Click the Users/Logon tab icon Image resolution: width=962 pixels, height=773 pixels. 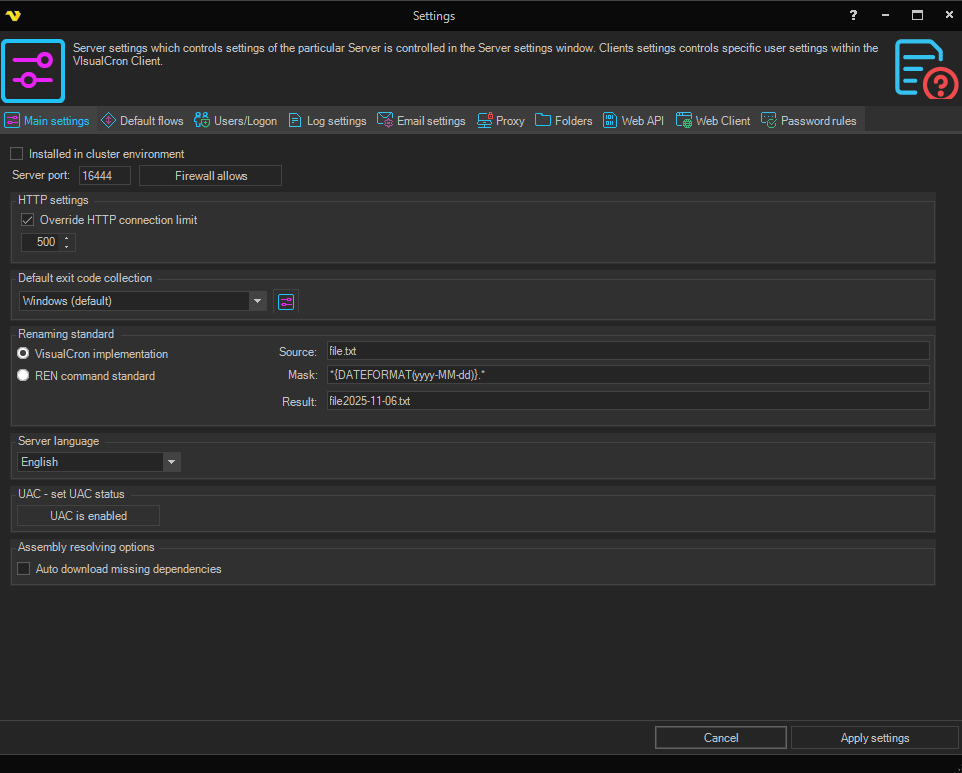[202, 121]
